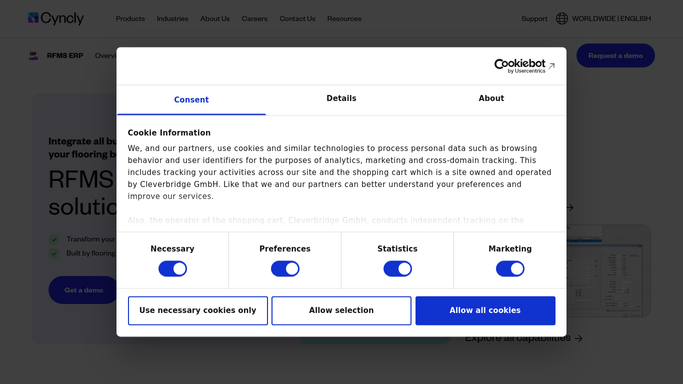
Task: Click the Allow selection button
Action: (342, 310)
